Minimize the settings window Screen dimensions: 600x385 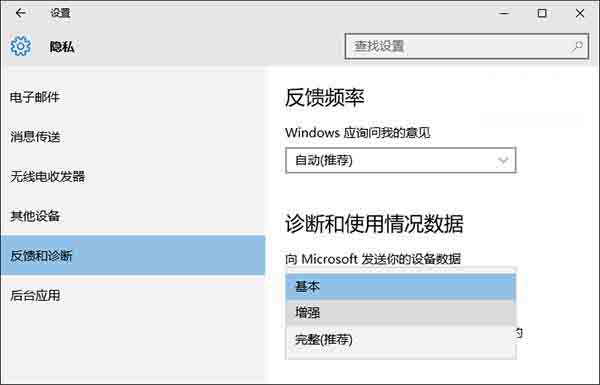tap(504, 13)
